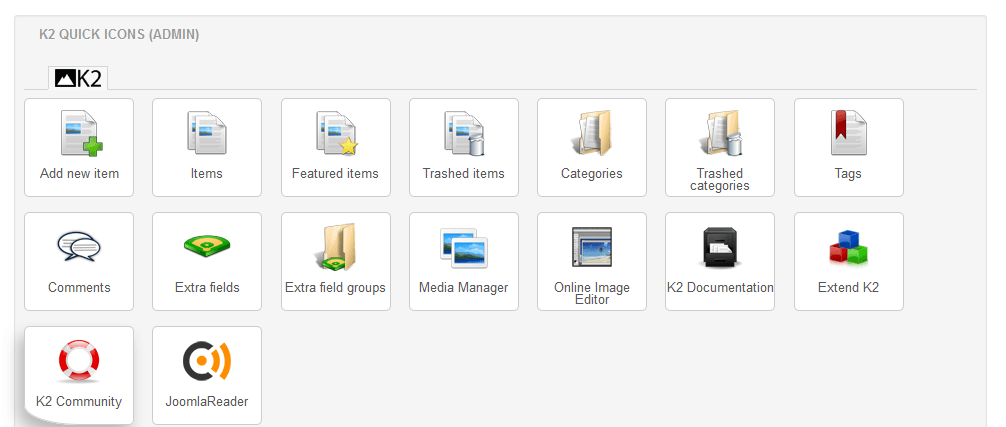Click the K2 QUICK ICONS (ADMIN) heading
This screenshot has height=427, width=1006.
[x=119, y=35]
